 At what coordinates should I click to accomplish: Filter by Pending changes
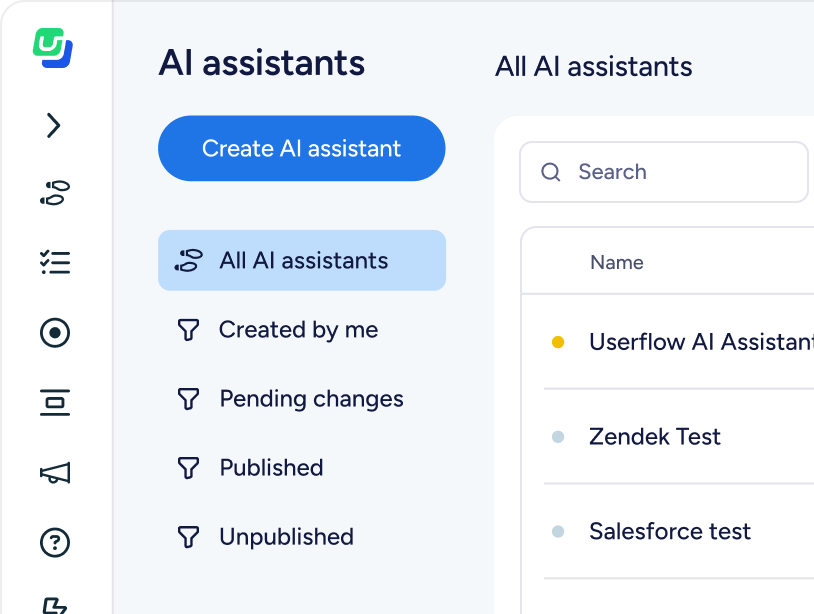click(311, 399)
